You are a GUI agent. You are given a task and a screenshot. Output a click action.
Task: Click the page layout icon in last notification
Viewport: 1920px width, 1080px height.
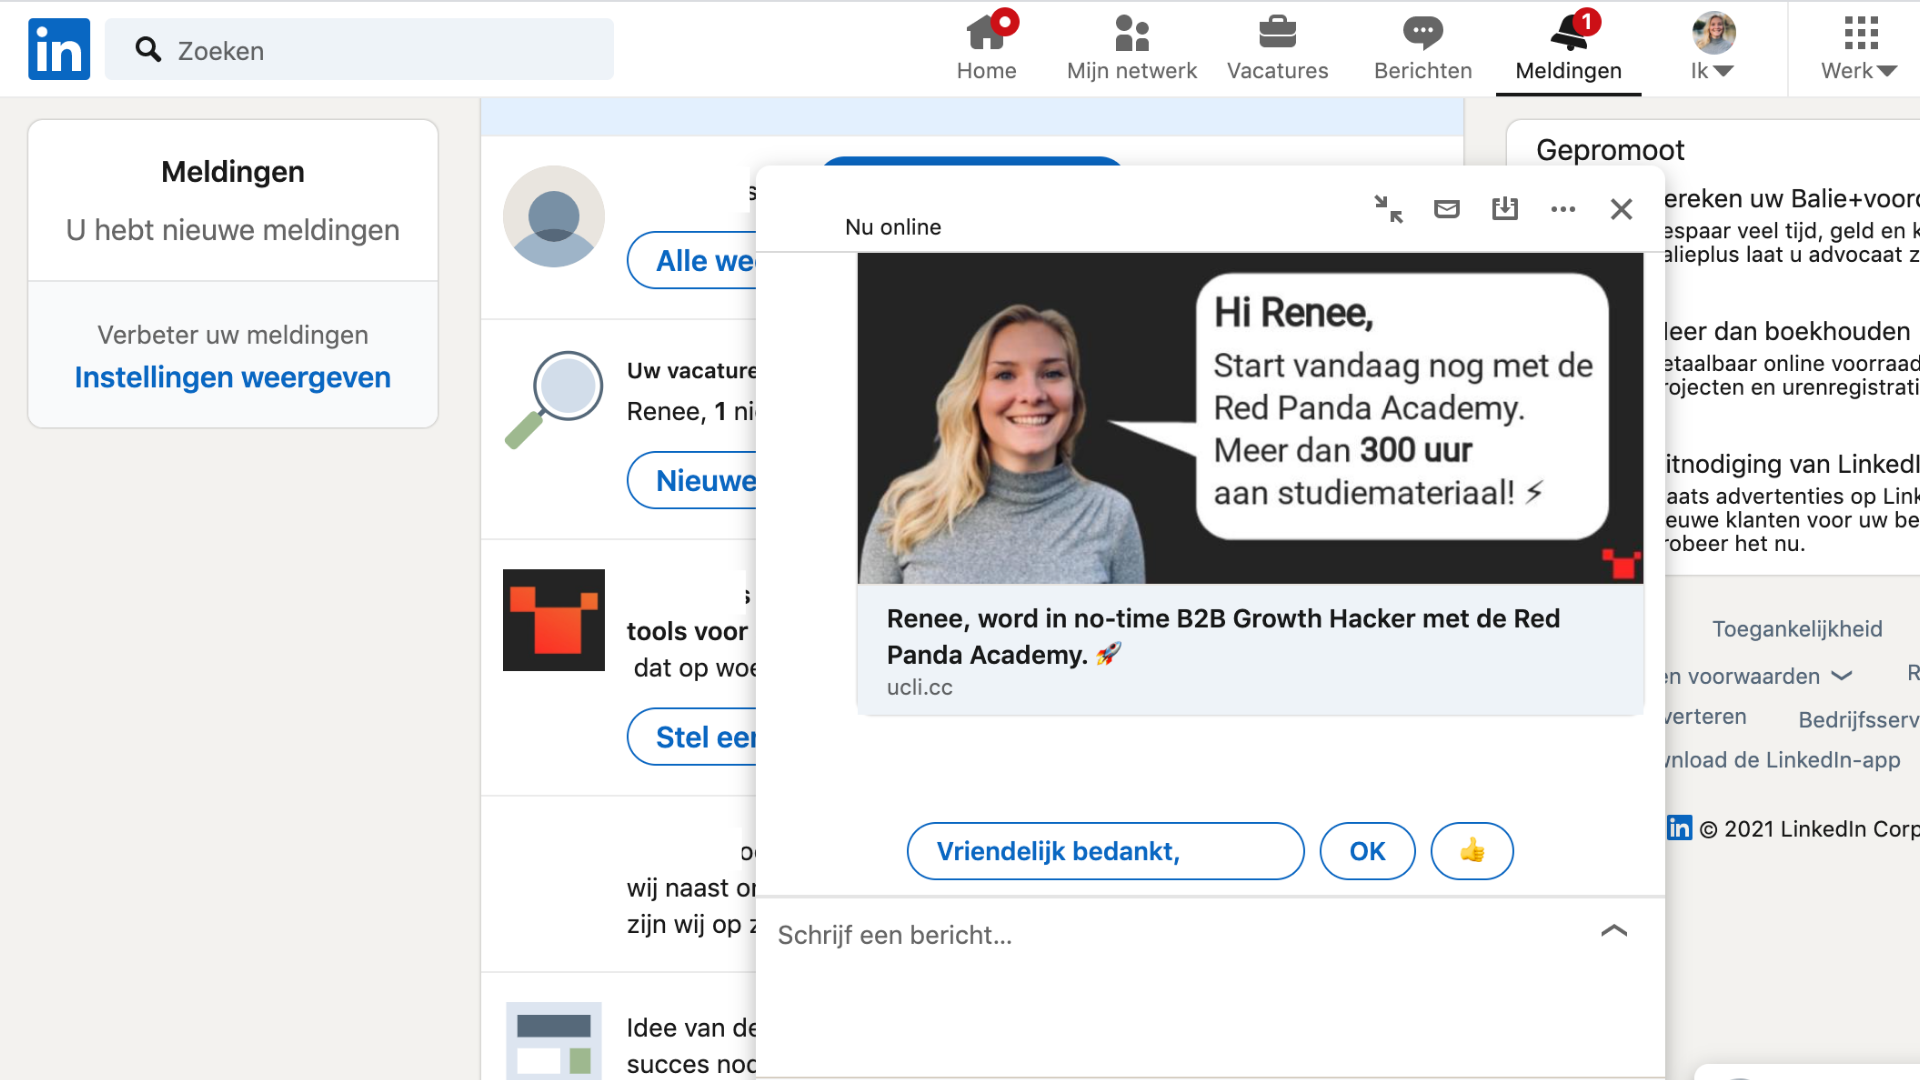click(554, 1040)
